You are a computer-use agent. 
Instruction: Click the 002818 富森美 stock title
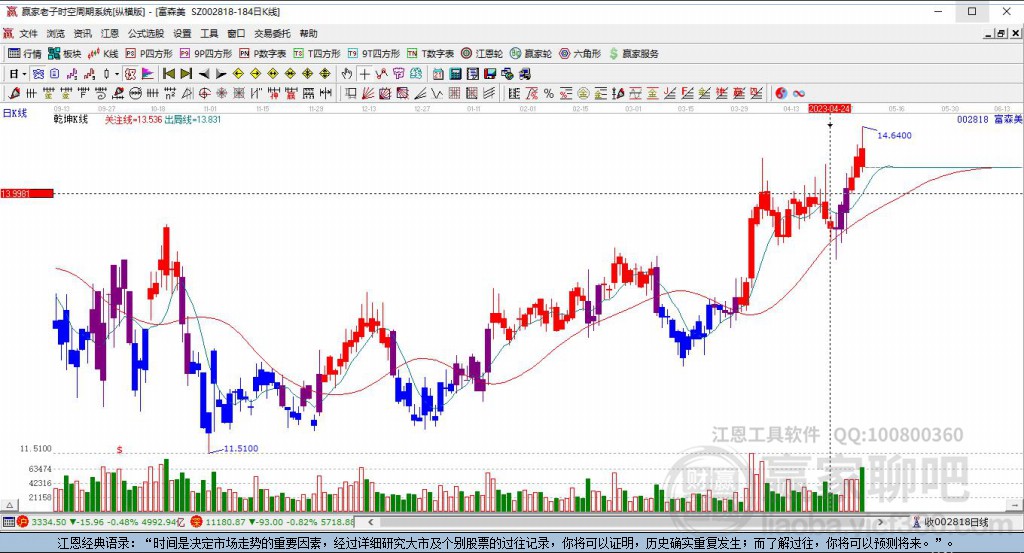tap(989, 119)
